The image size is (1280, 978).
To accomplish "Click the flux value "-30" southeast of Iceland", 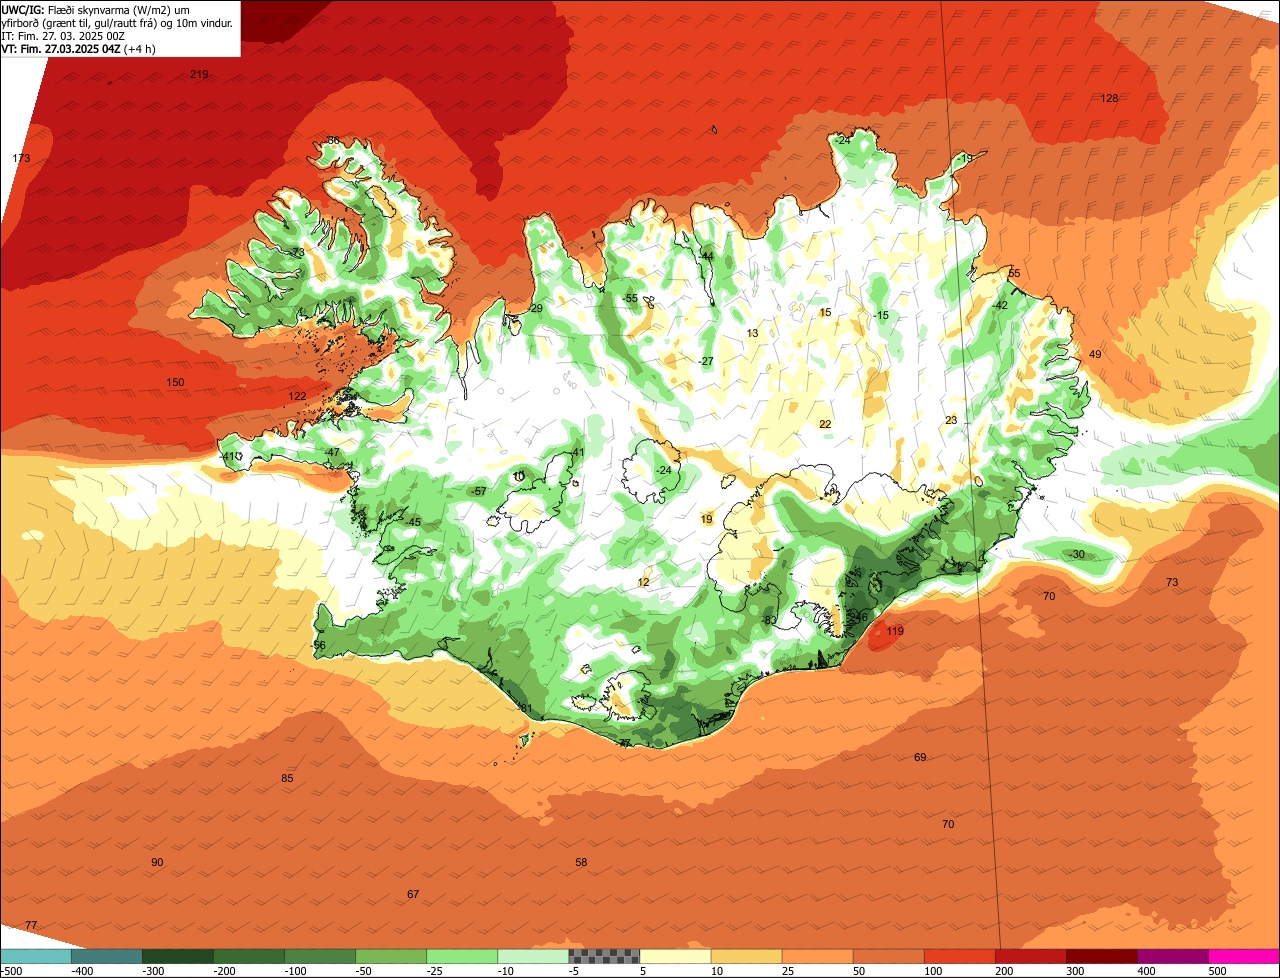I will point(1076,554).
